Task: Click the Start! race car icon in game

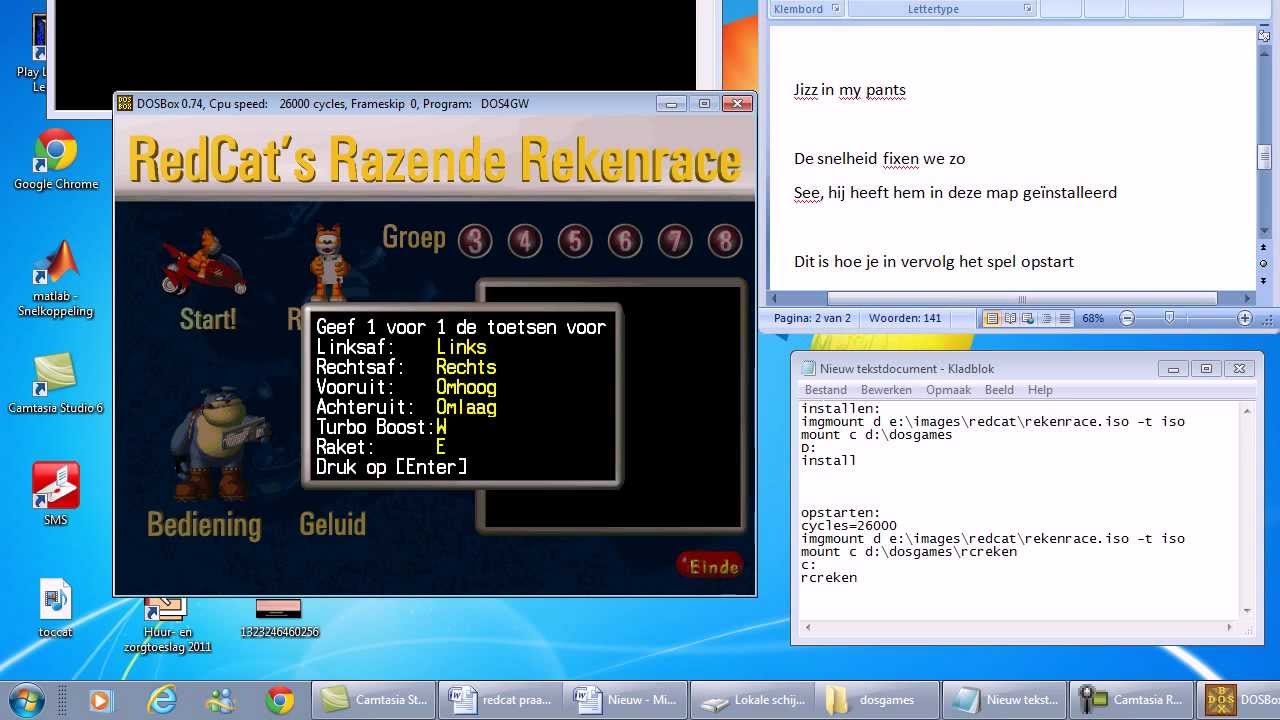Action: (x=205, y=263)
